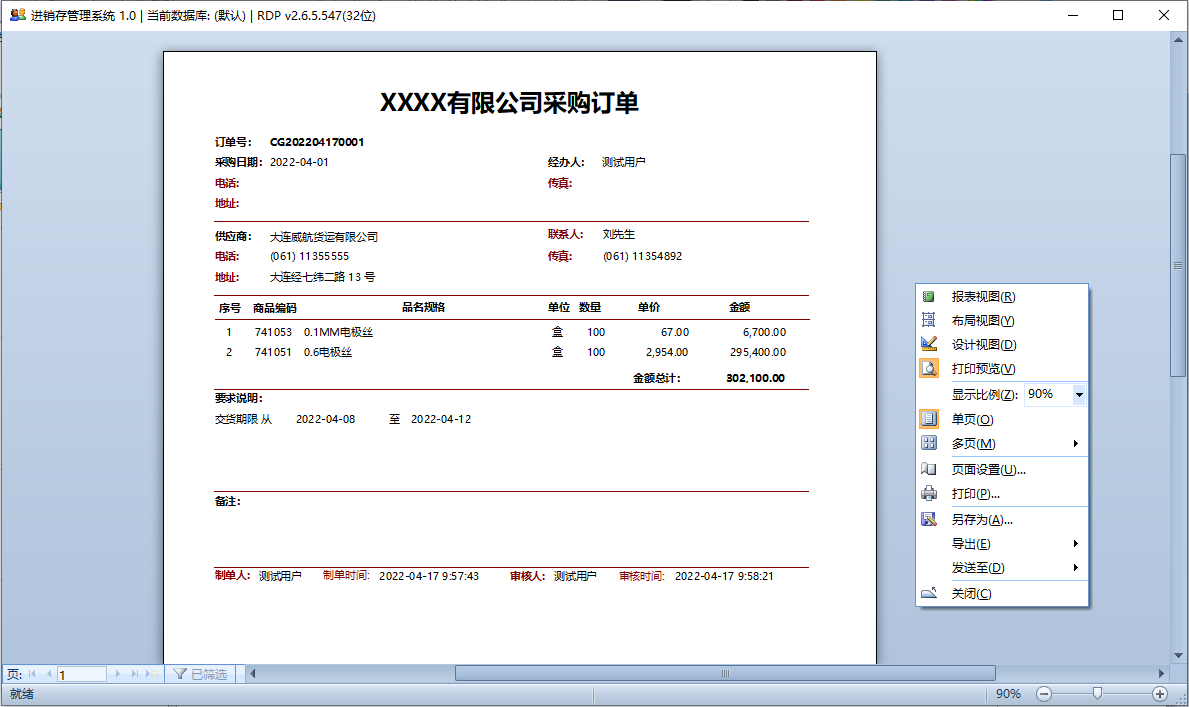Click the printer icon for 打印(P)
Image resolution: width=1189 pixels, height=707 pixels.
click(929, 494)
